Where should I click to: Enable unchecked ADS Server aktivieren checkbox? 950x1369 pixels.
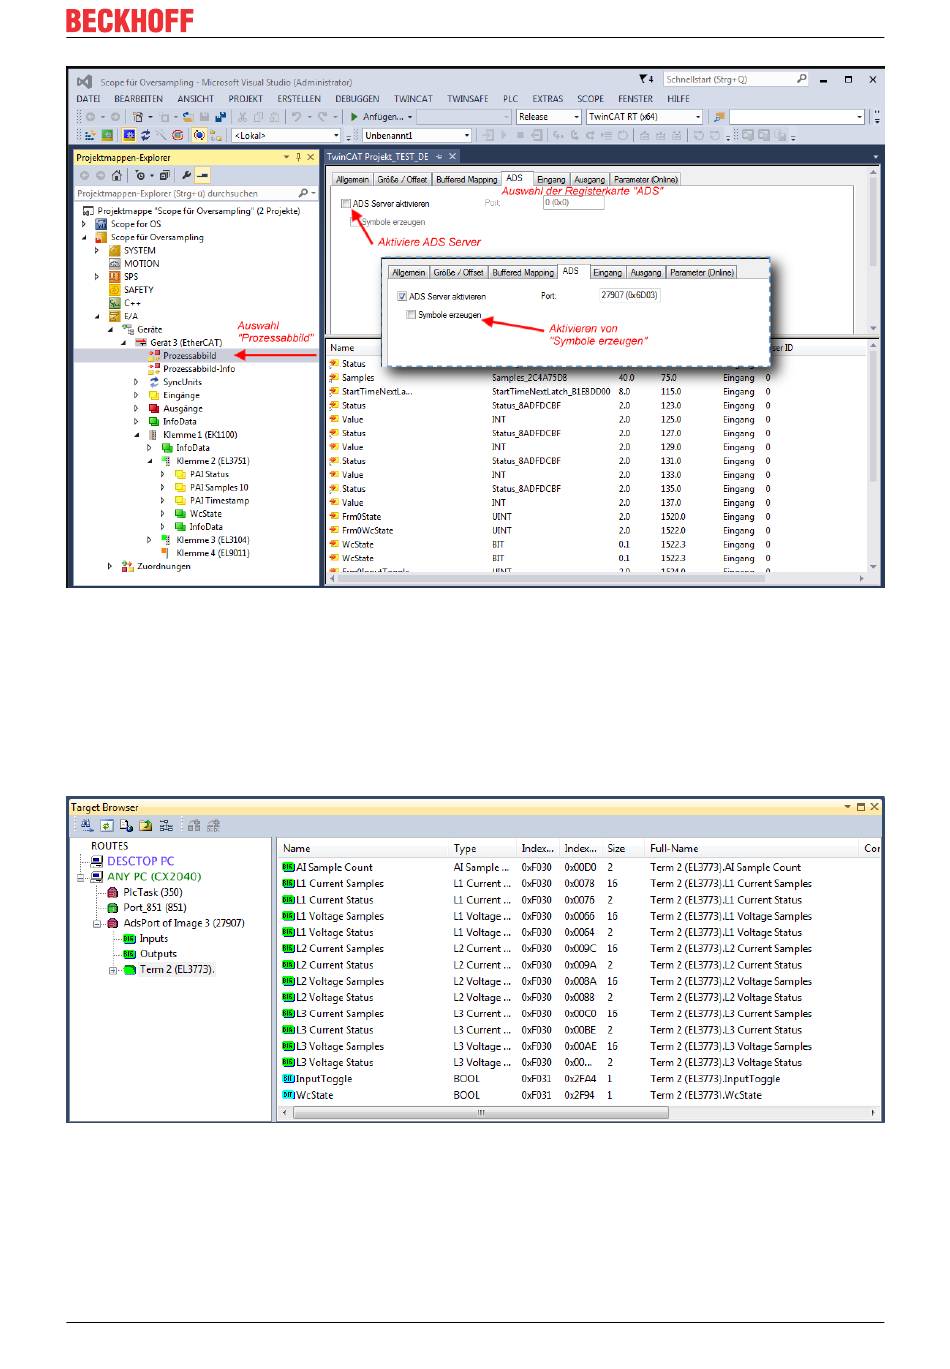[x=346, y=203]
